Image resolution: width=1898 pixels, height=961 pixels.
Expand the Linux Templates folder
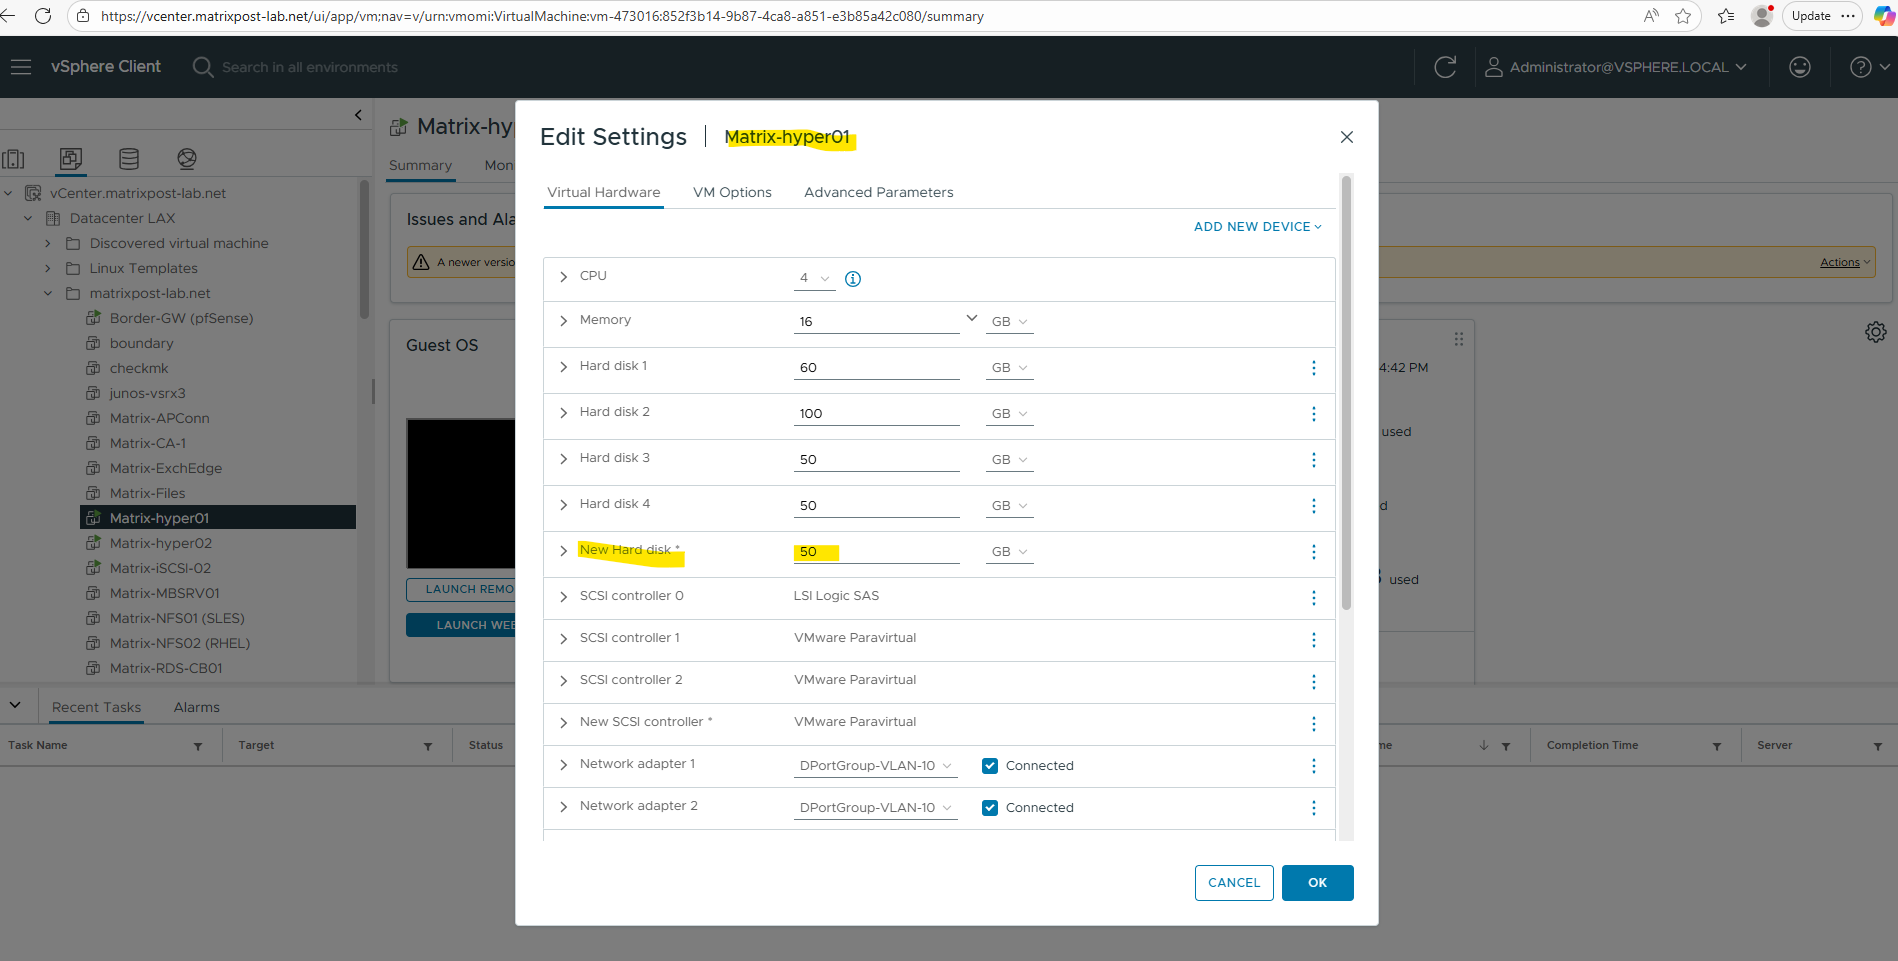point(48,269)
